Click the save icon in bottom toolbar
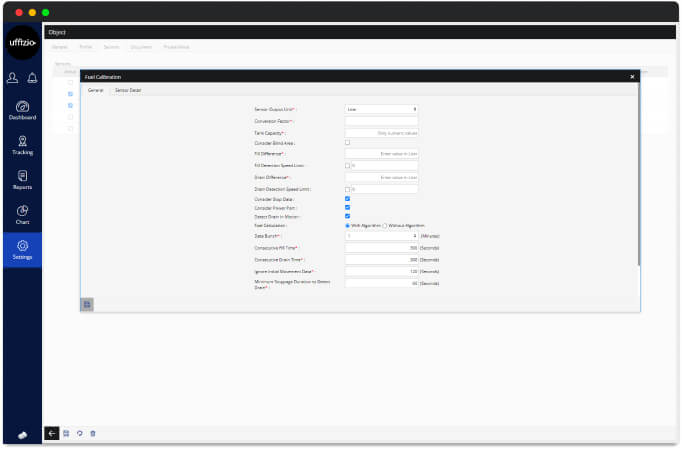Image resolution: width=682 pixels, height=449 pixels. click(66, 433)
